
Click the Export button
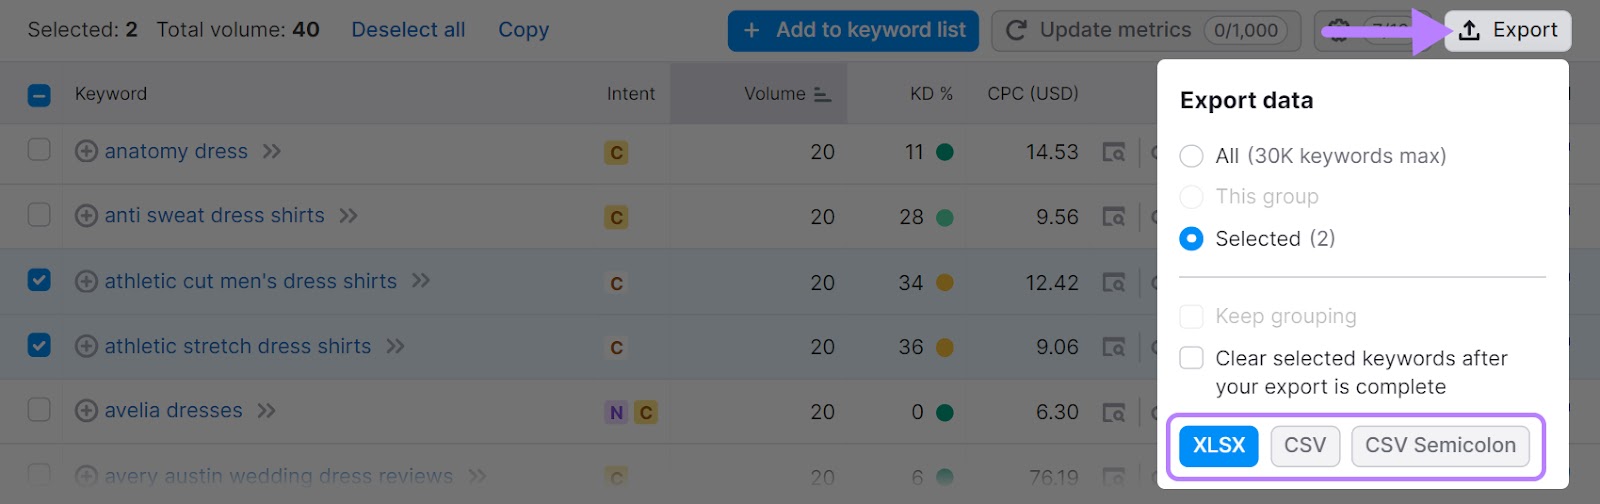tap(1508, 30)
